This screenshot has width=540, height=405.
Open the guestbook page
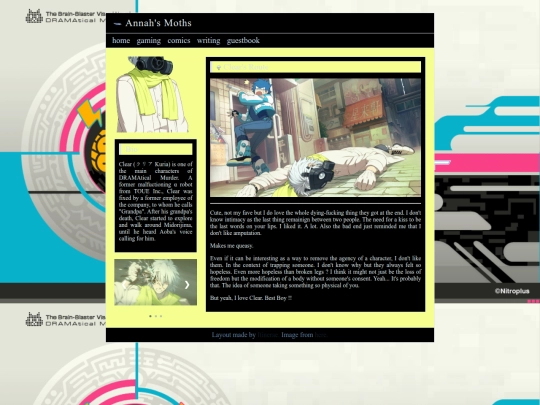[243, 41]
